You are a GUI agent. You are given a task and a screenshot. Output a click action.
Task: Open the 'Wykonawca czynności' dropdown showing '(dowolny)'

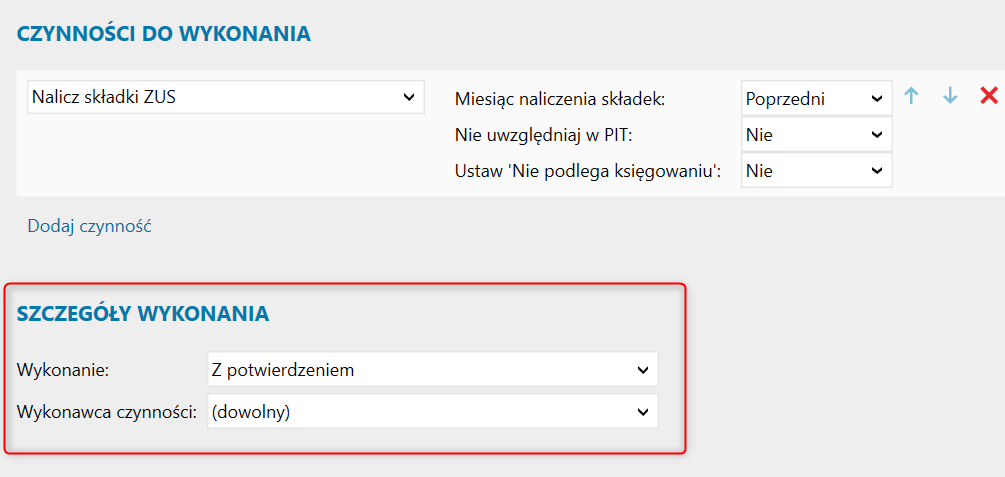(x=432, y=411)
